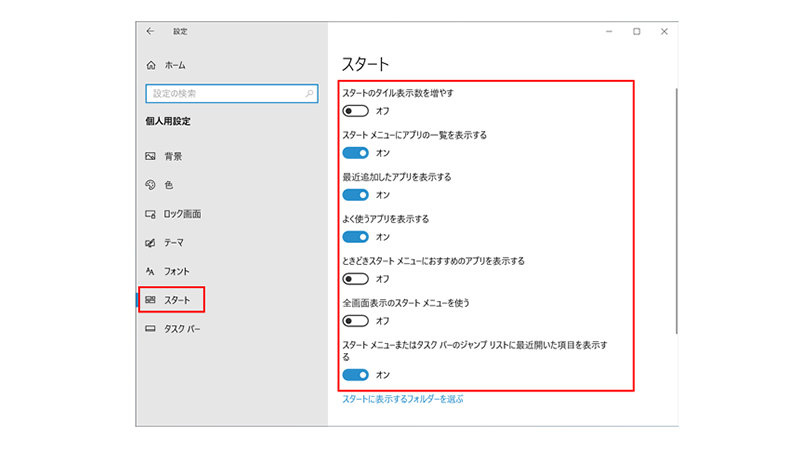Select the テーマ brush icon
Screen dimensions: 800x450
tap(151, 243)
